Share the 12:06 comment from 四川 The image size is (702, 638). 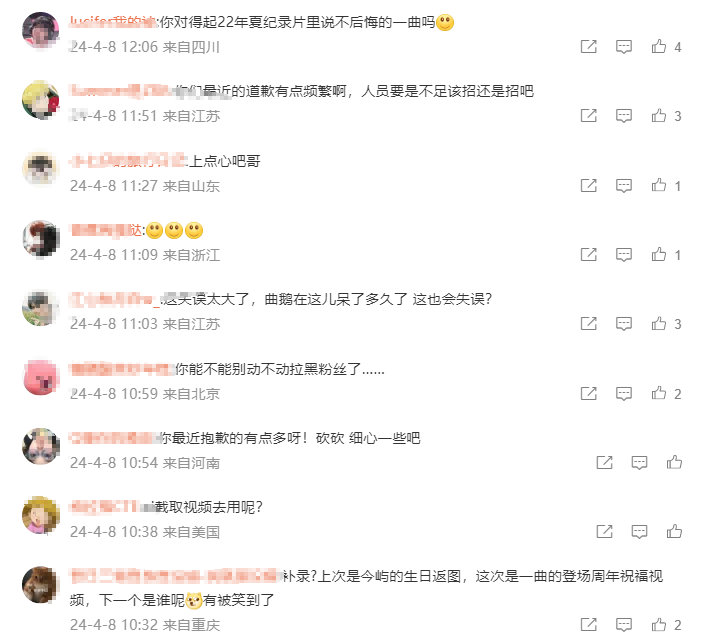tap(588, 46)
